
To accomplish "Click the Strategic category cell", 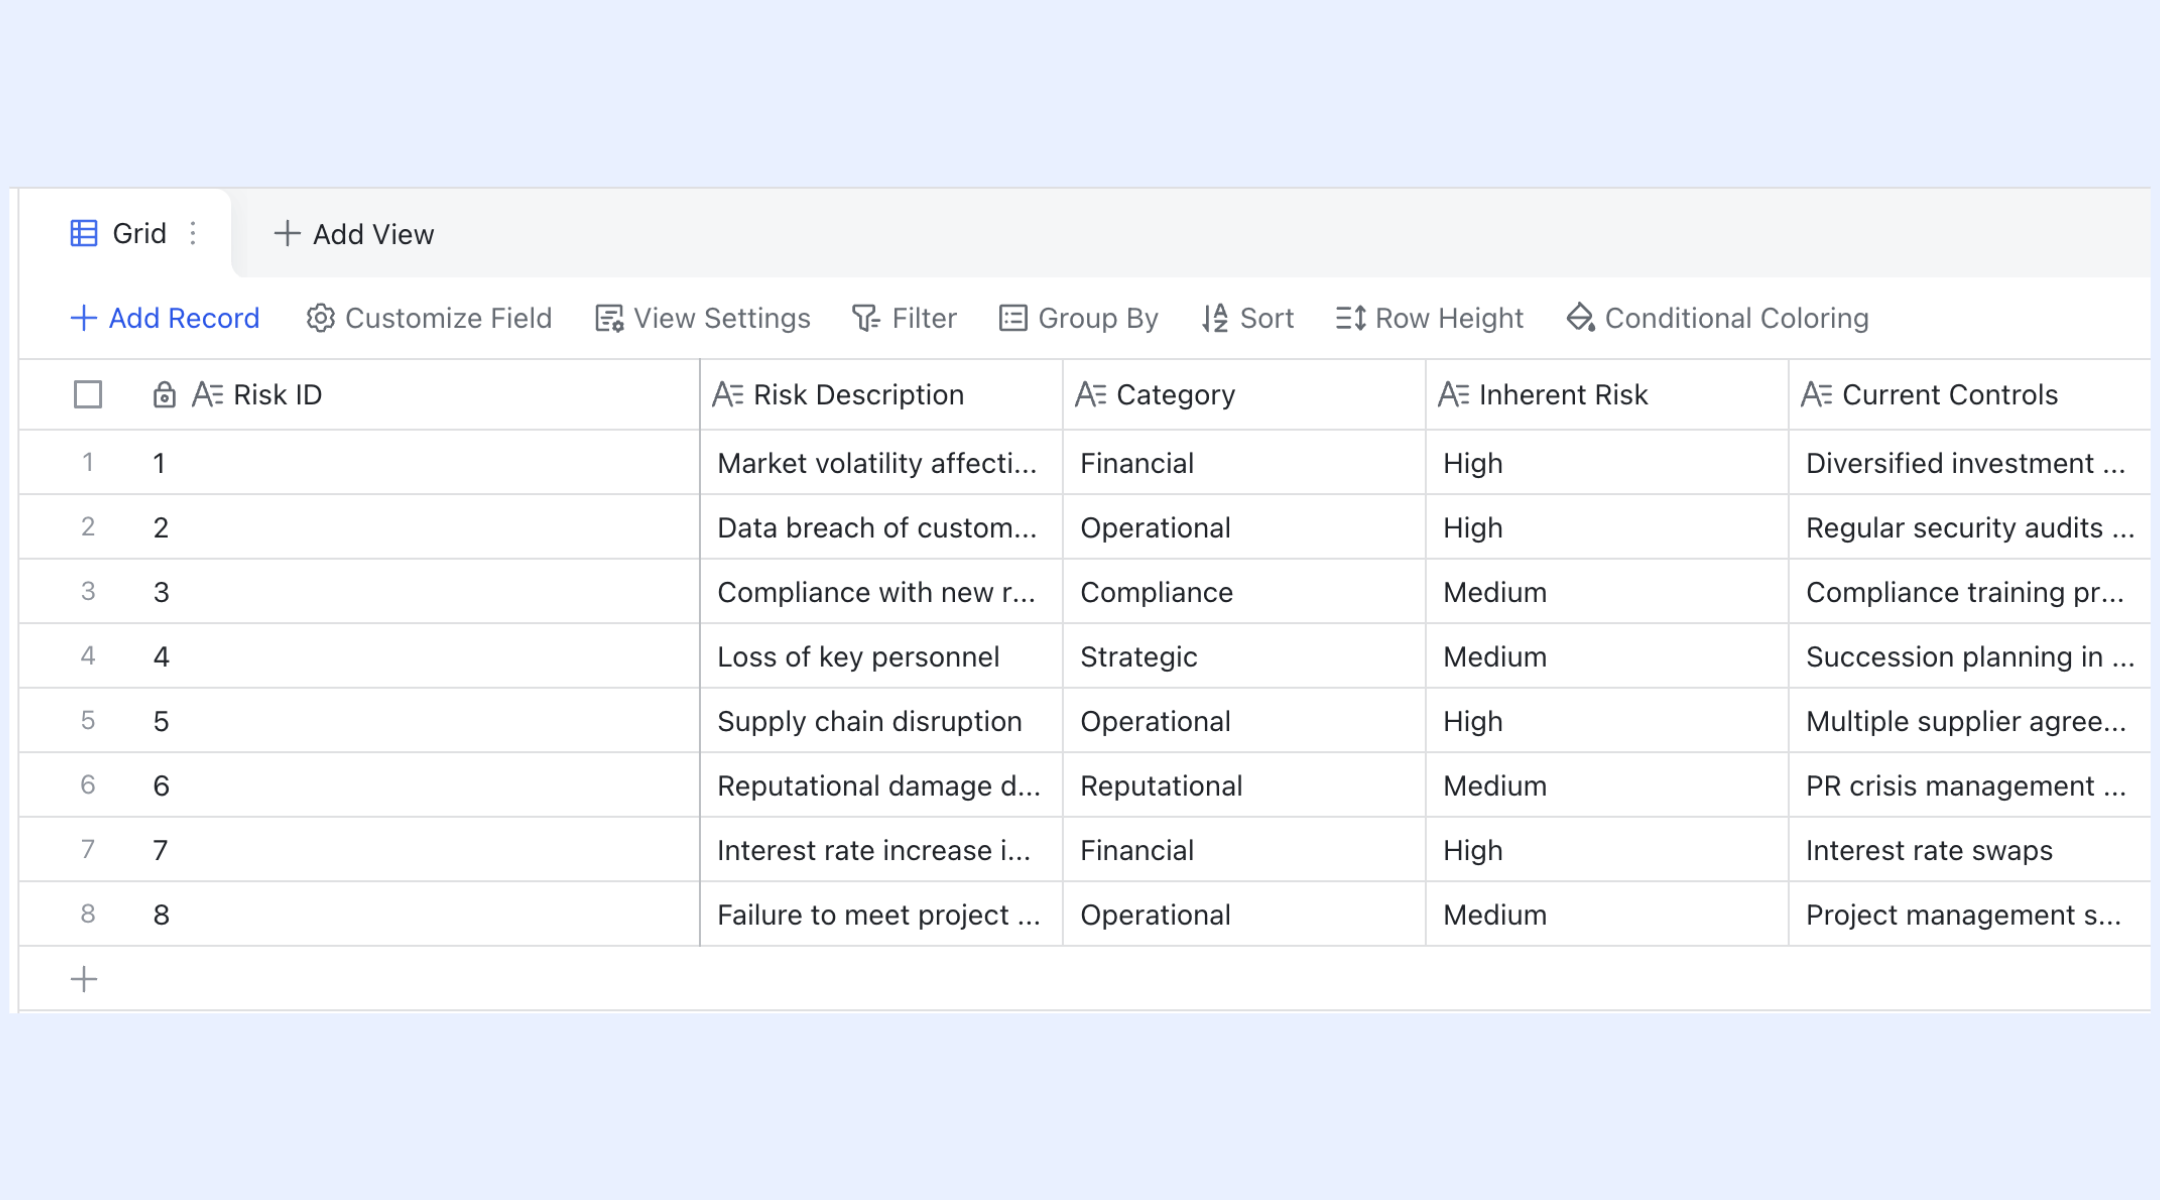I will click(x=1244, y=656).
